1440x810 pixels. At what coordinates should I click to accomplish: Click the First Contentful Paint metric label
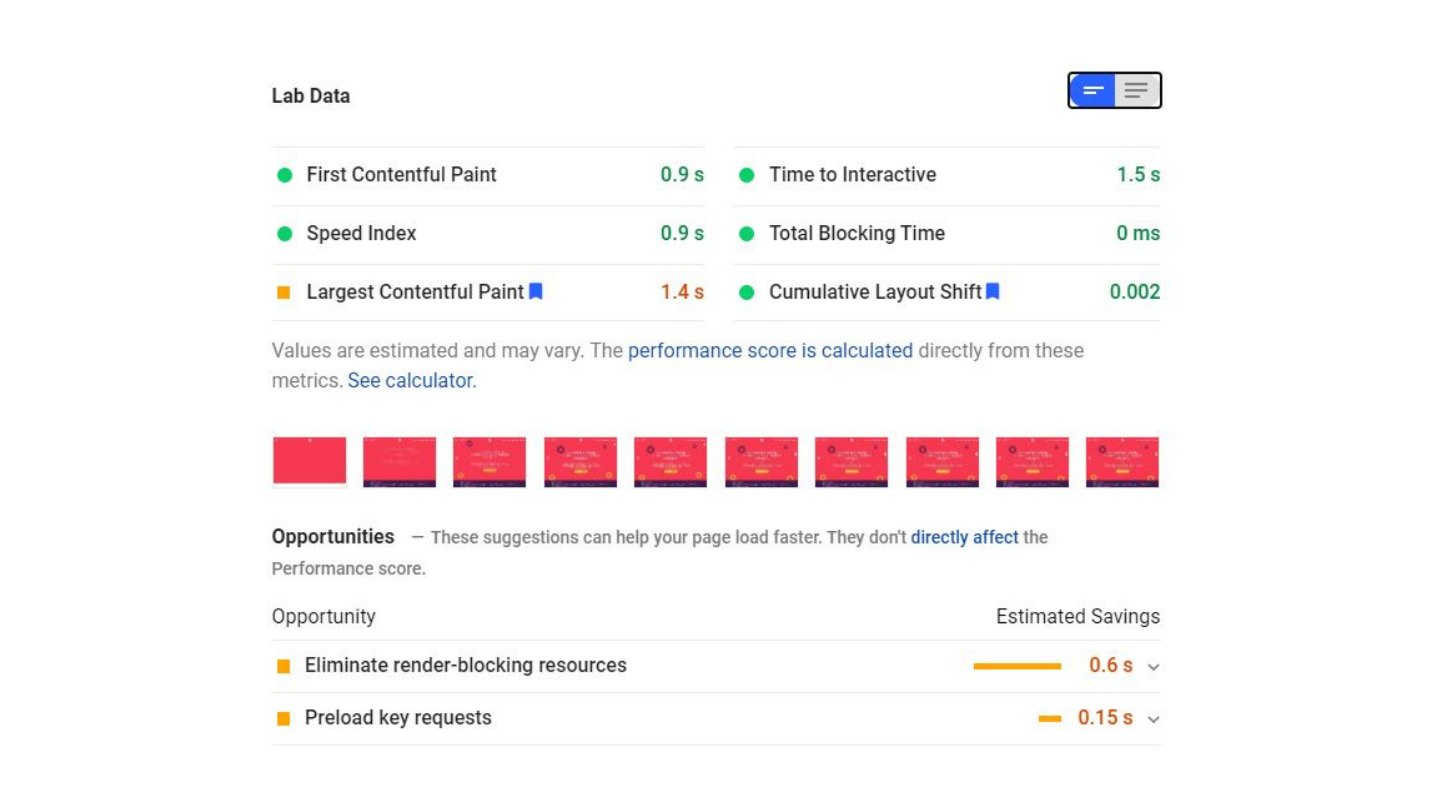(401, 175)
